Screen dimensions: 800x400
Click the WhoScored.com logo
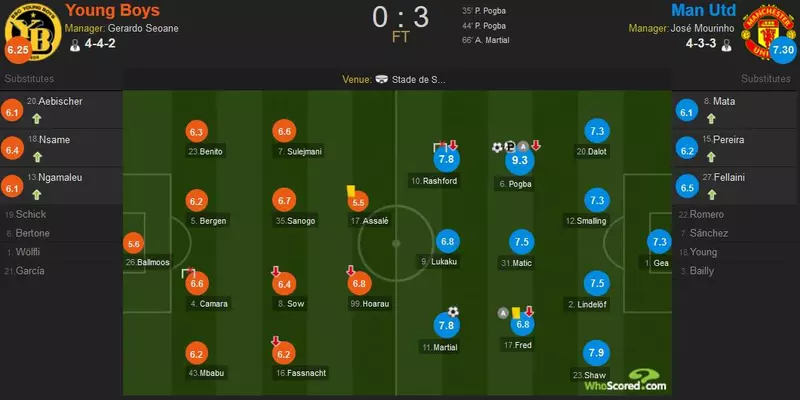(625, 380)
